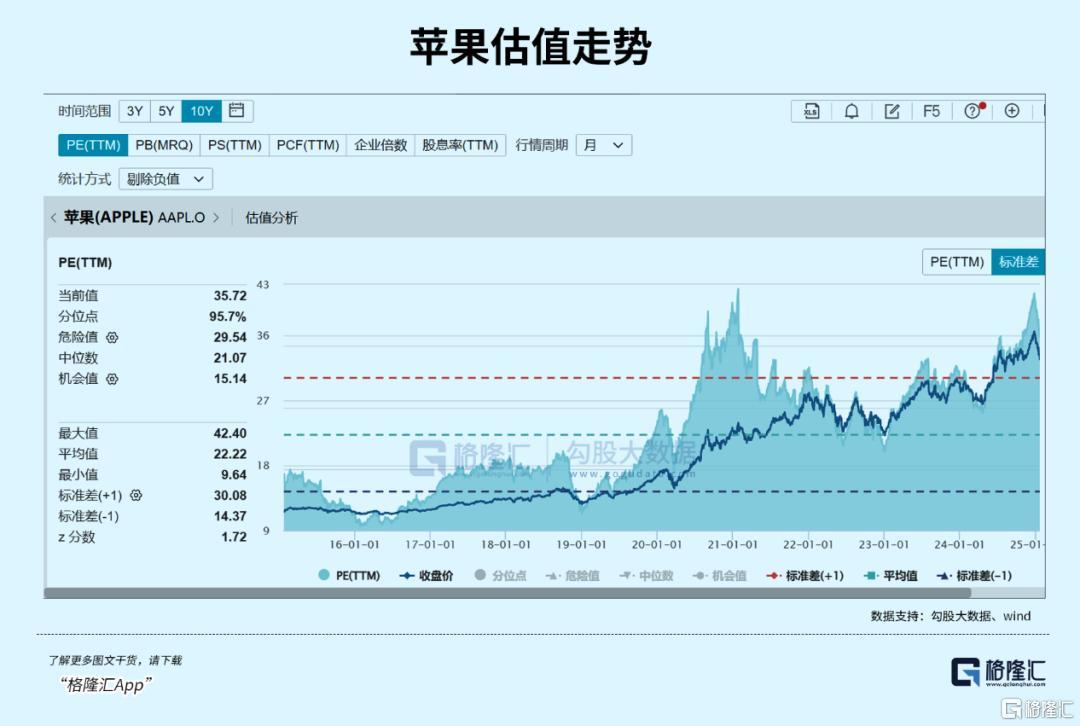
Task: Toggle the 分位点 series in the legend
Action: point(500,576)
